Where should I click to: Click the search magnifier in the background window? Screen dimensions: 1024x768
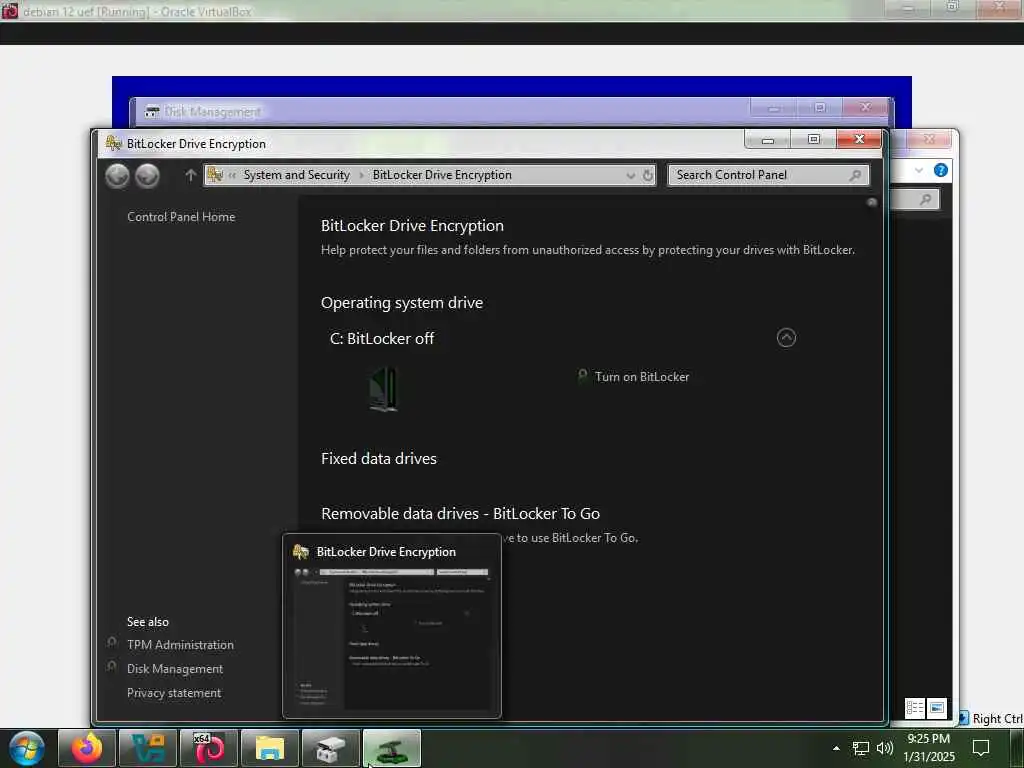(925, 200)
